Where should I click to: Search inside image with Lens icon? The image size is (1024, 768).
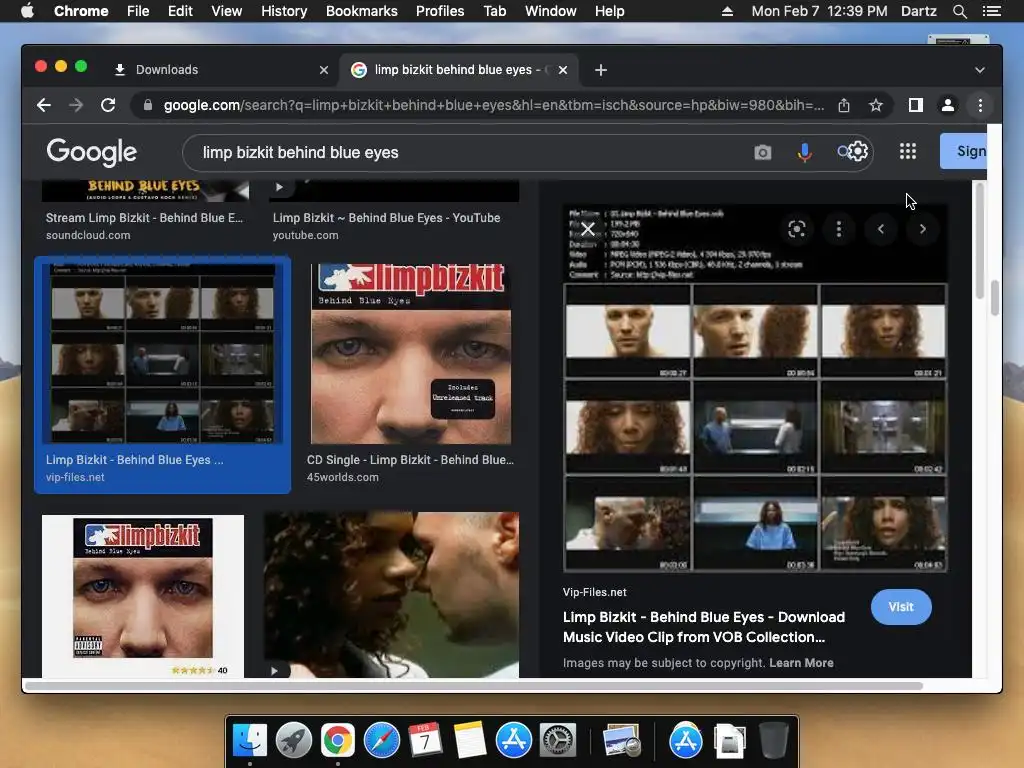pos(797,229)
